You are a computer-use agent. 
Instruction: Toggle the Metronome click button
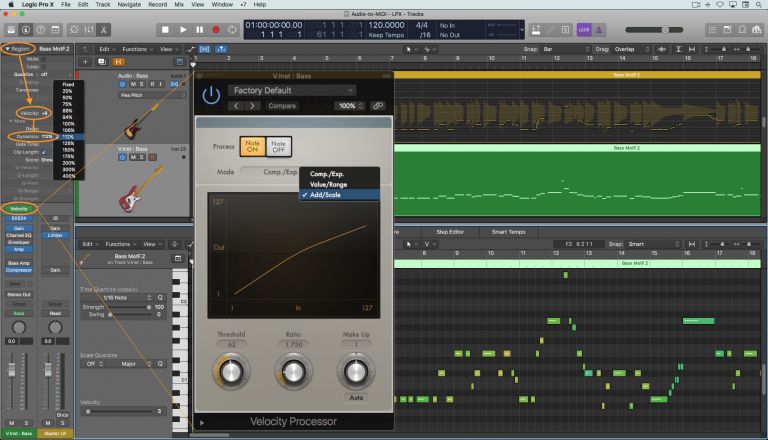click(599, 30)
